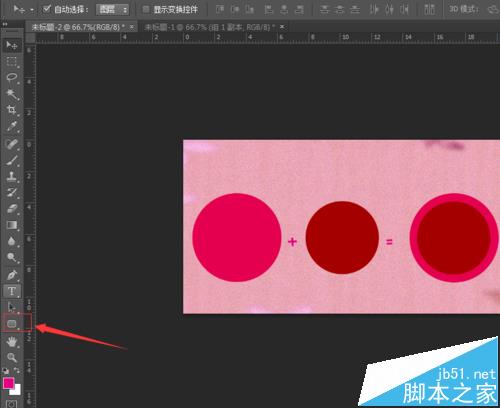
Task: Select the Blur tool
Action: point(12,241)
